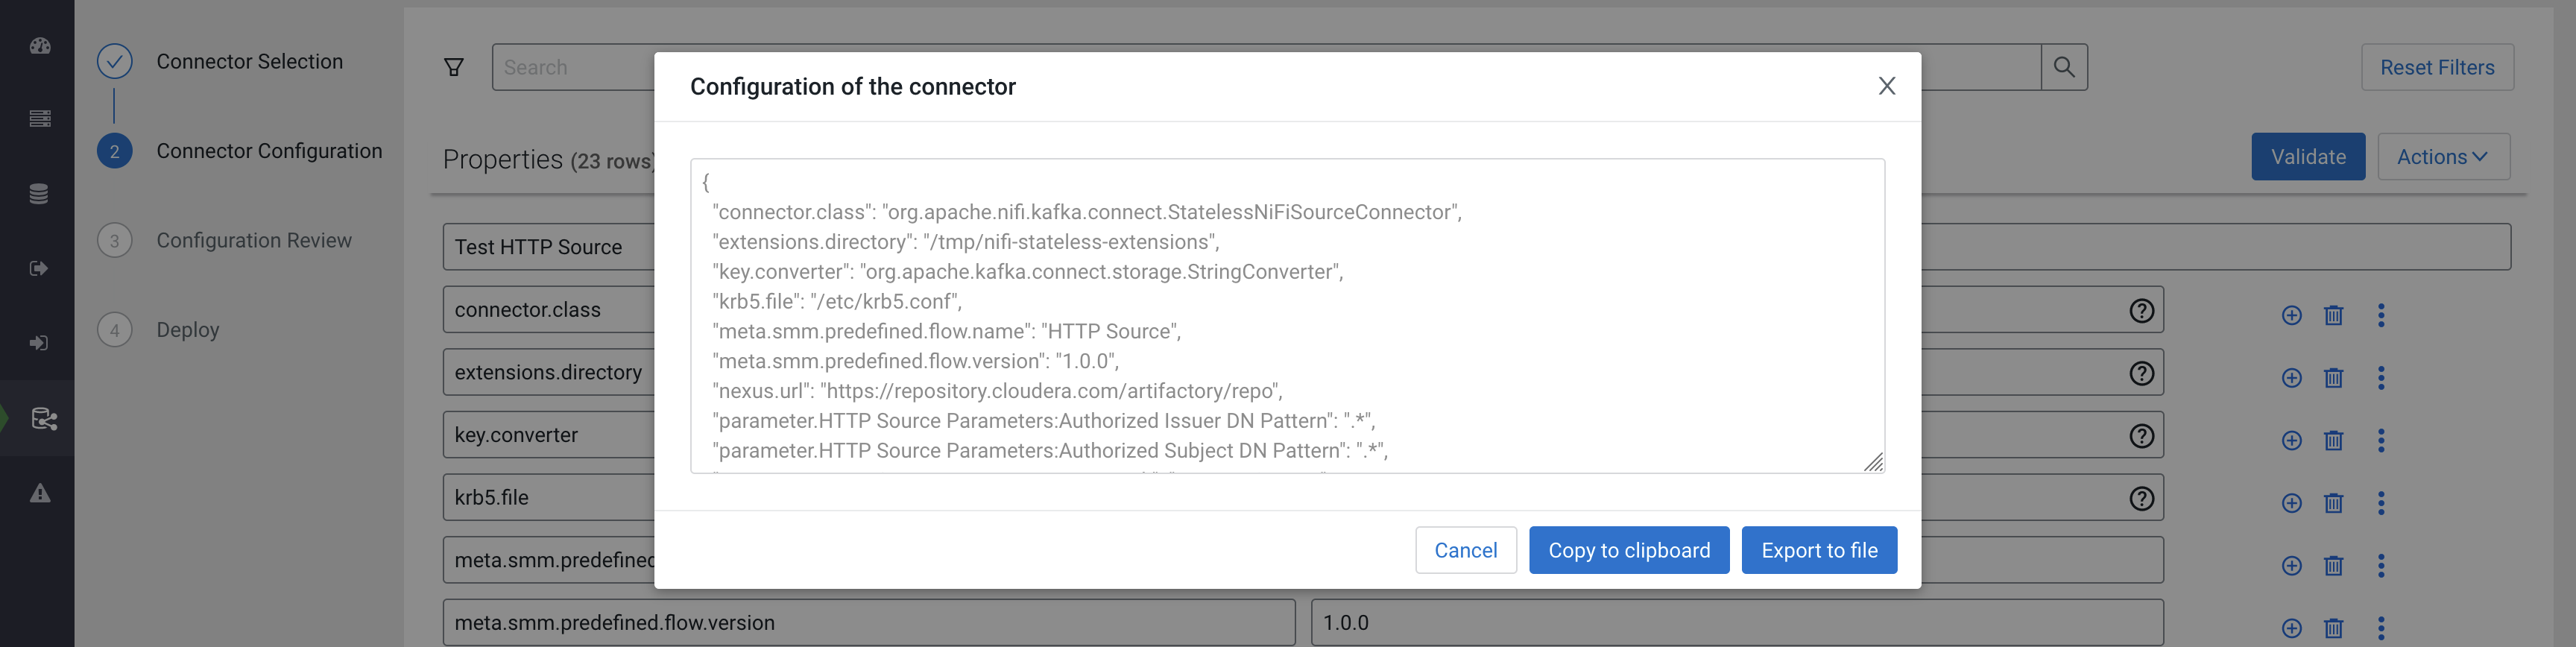Add a row after extensions.directory property
Screen dimensions: 2576x647
click(x=2291, y=378)
